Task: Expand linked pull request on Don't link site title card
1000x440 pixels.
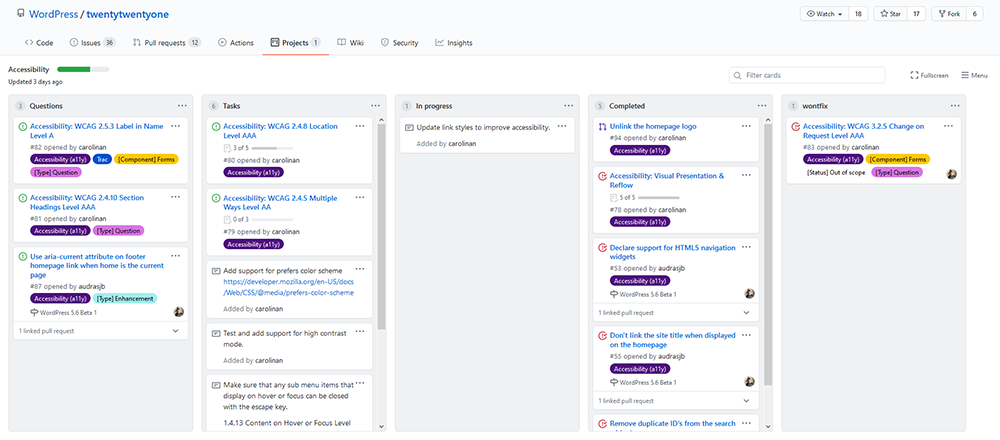Action: tap(746, 401)
